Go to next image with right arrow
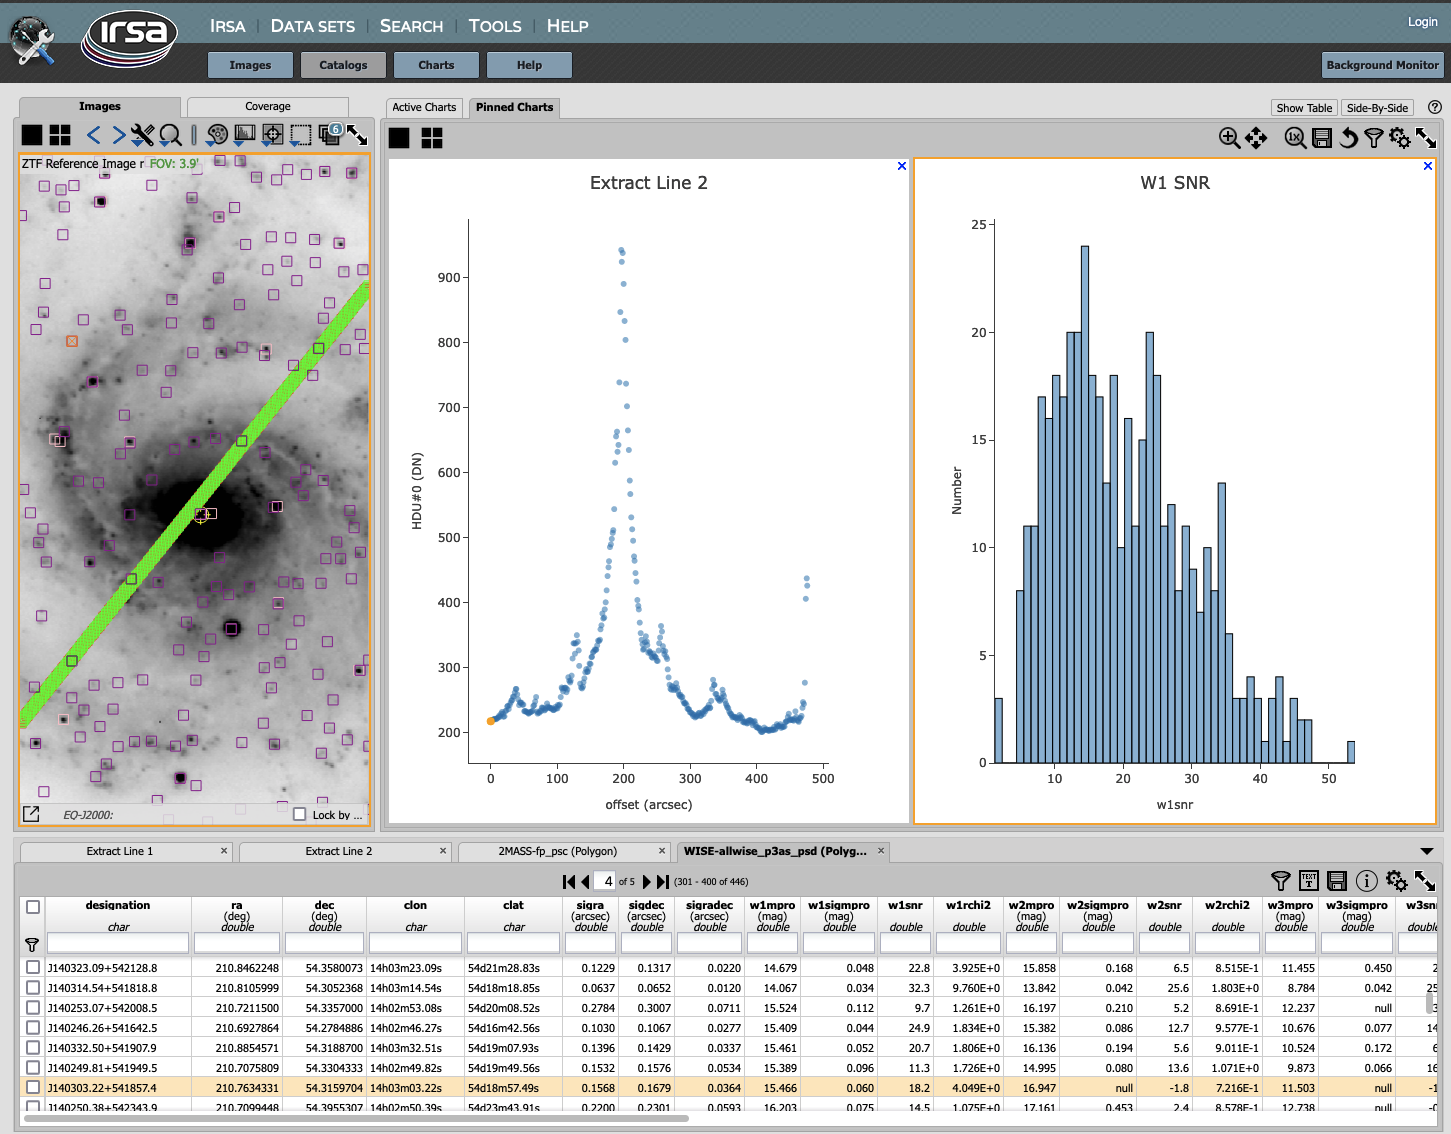1451x1134 pixels. 118,134
